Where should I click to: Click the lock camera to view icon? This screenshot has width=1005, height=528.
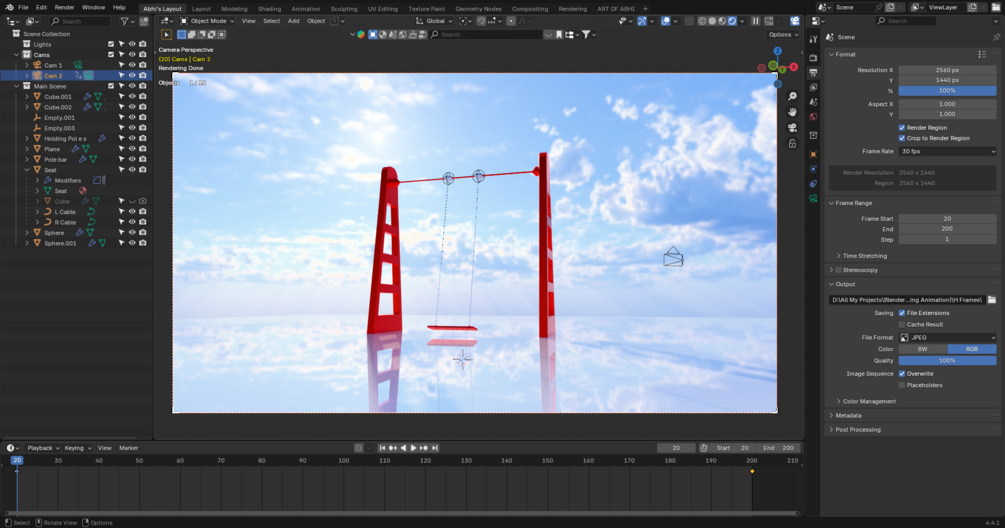click(x=792, y=144)
